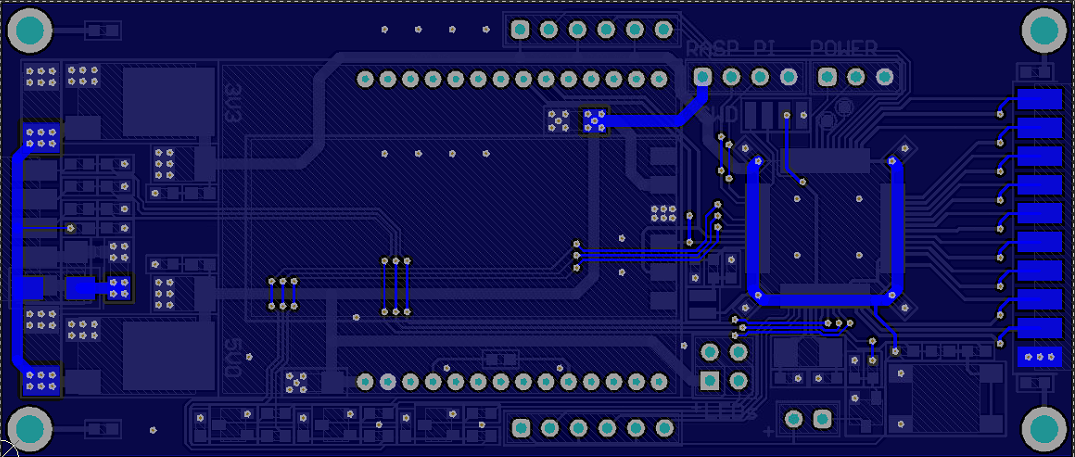Select the rounded-square pad beside the plus sign
Screen dimensions: 1075x457
(x=822, y=418)
